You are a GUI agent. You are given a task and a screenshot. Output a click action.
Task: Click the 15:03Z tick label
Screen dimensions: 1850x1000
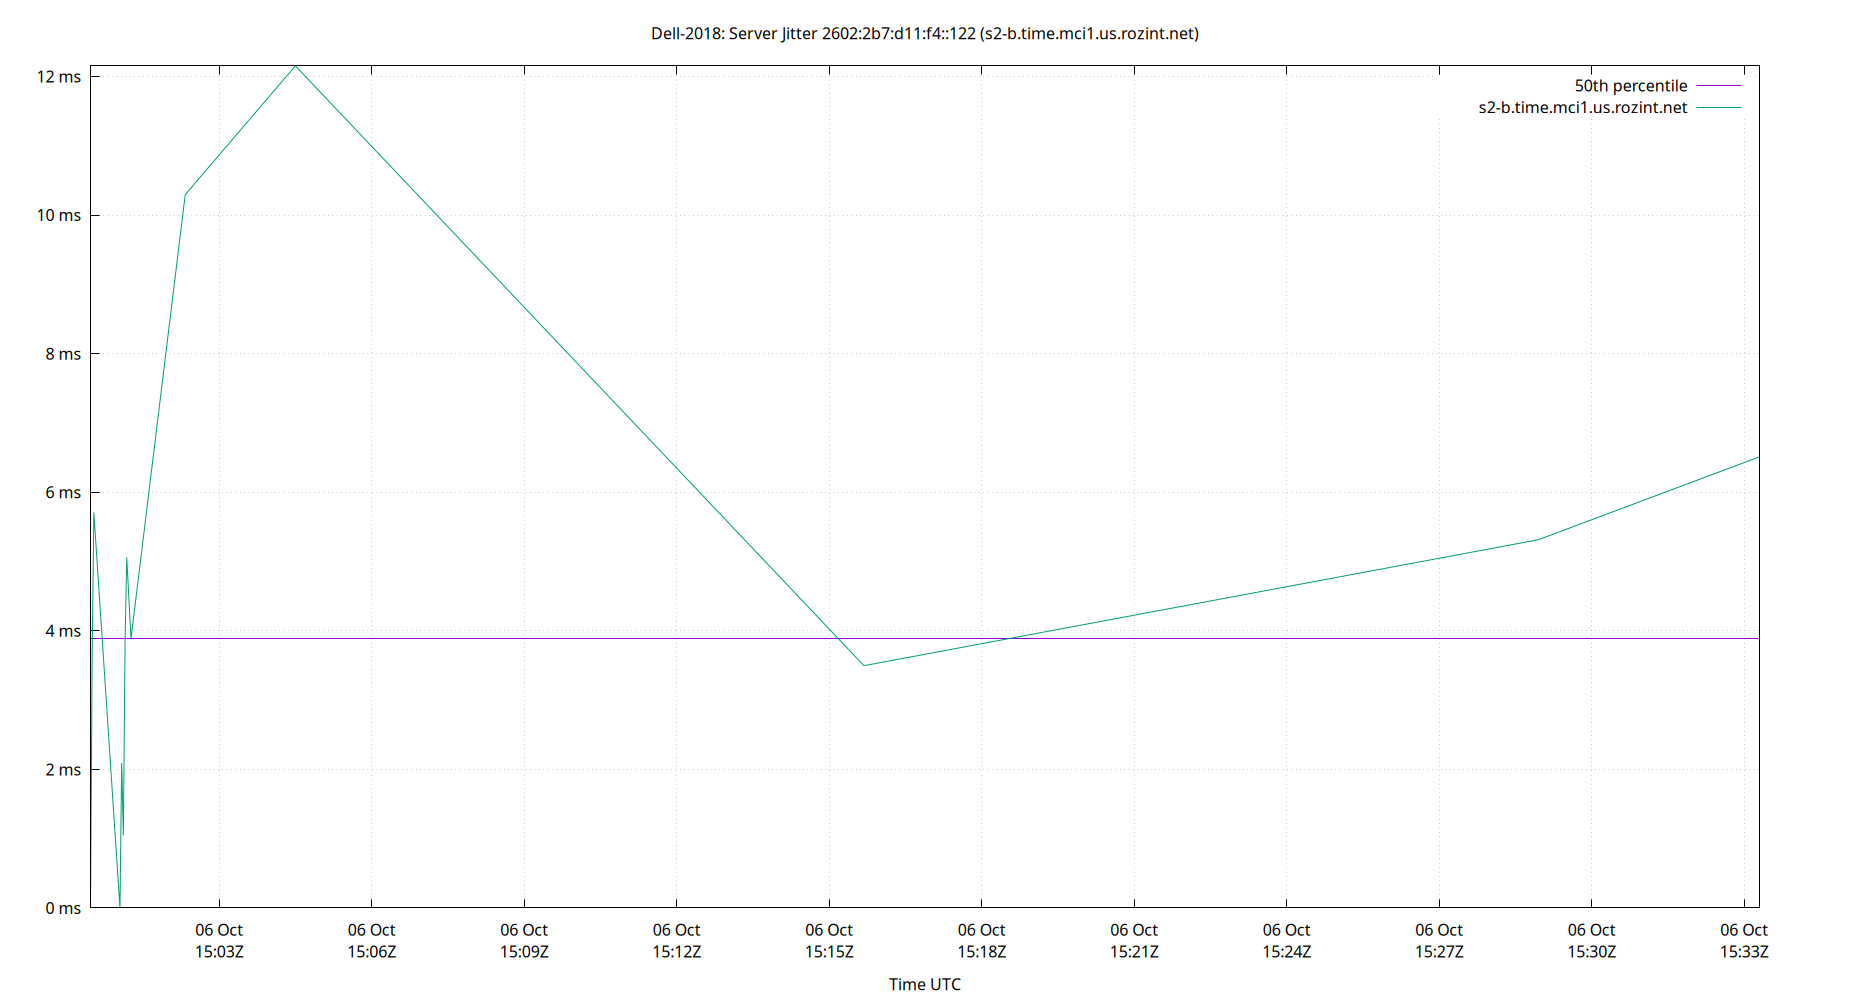[x=220, y=952]
